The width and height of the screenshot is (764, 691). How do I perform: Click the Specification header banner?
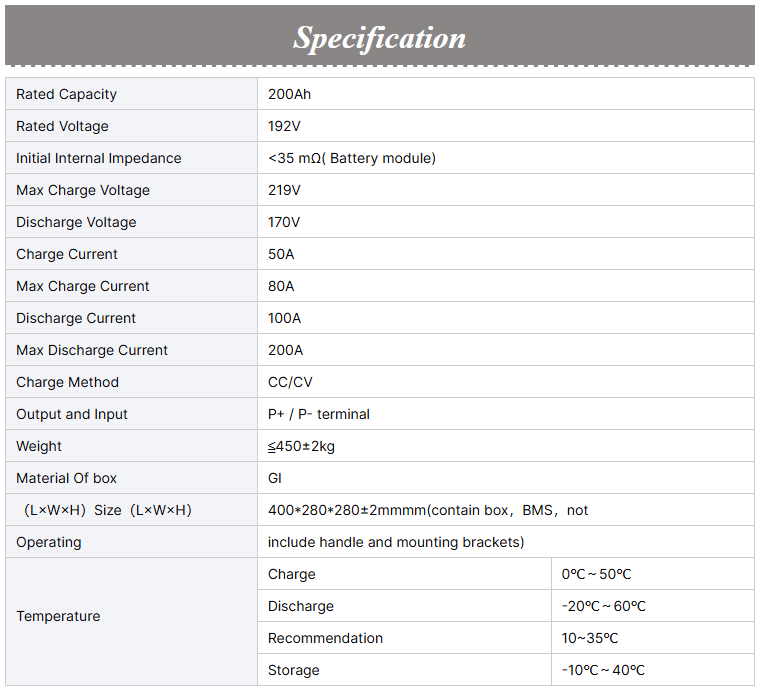(x=380, y=37)
